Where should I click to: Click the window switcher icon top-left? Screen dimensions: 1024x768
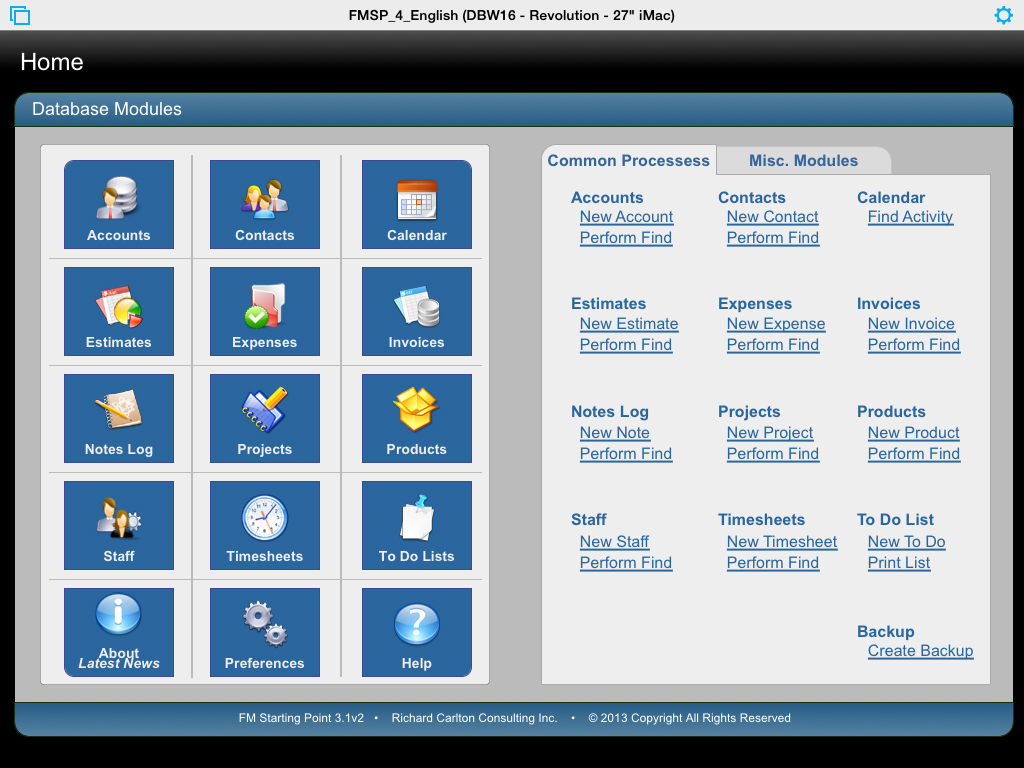pos(20,15)
